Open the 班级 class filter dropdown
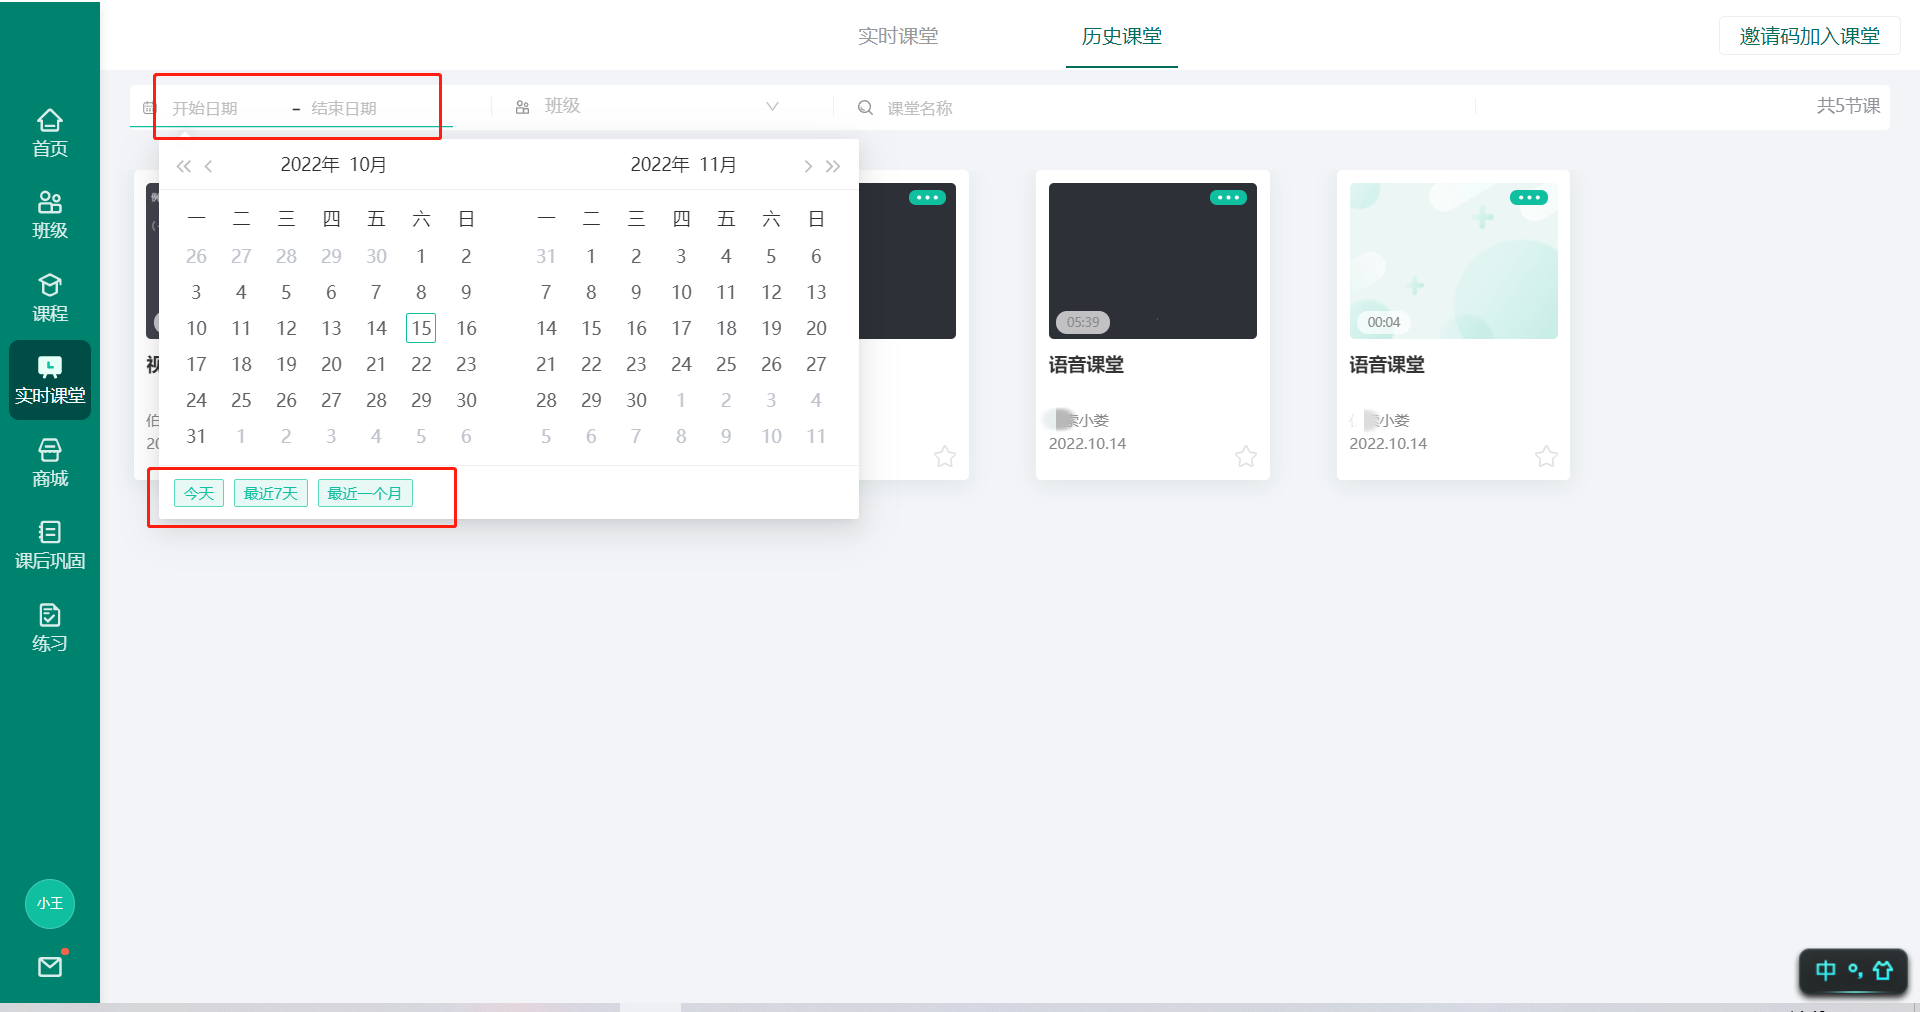Viewport: 1920px width, 1012px height. (x=648, y=106)
